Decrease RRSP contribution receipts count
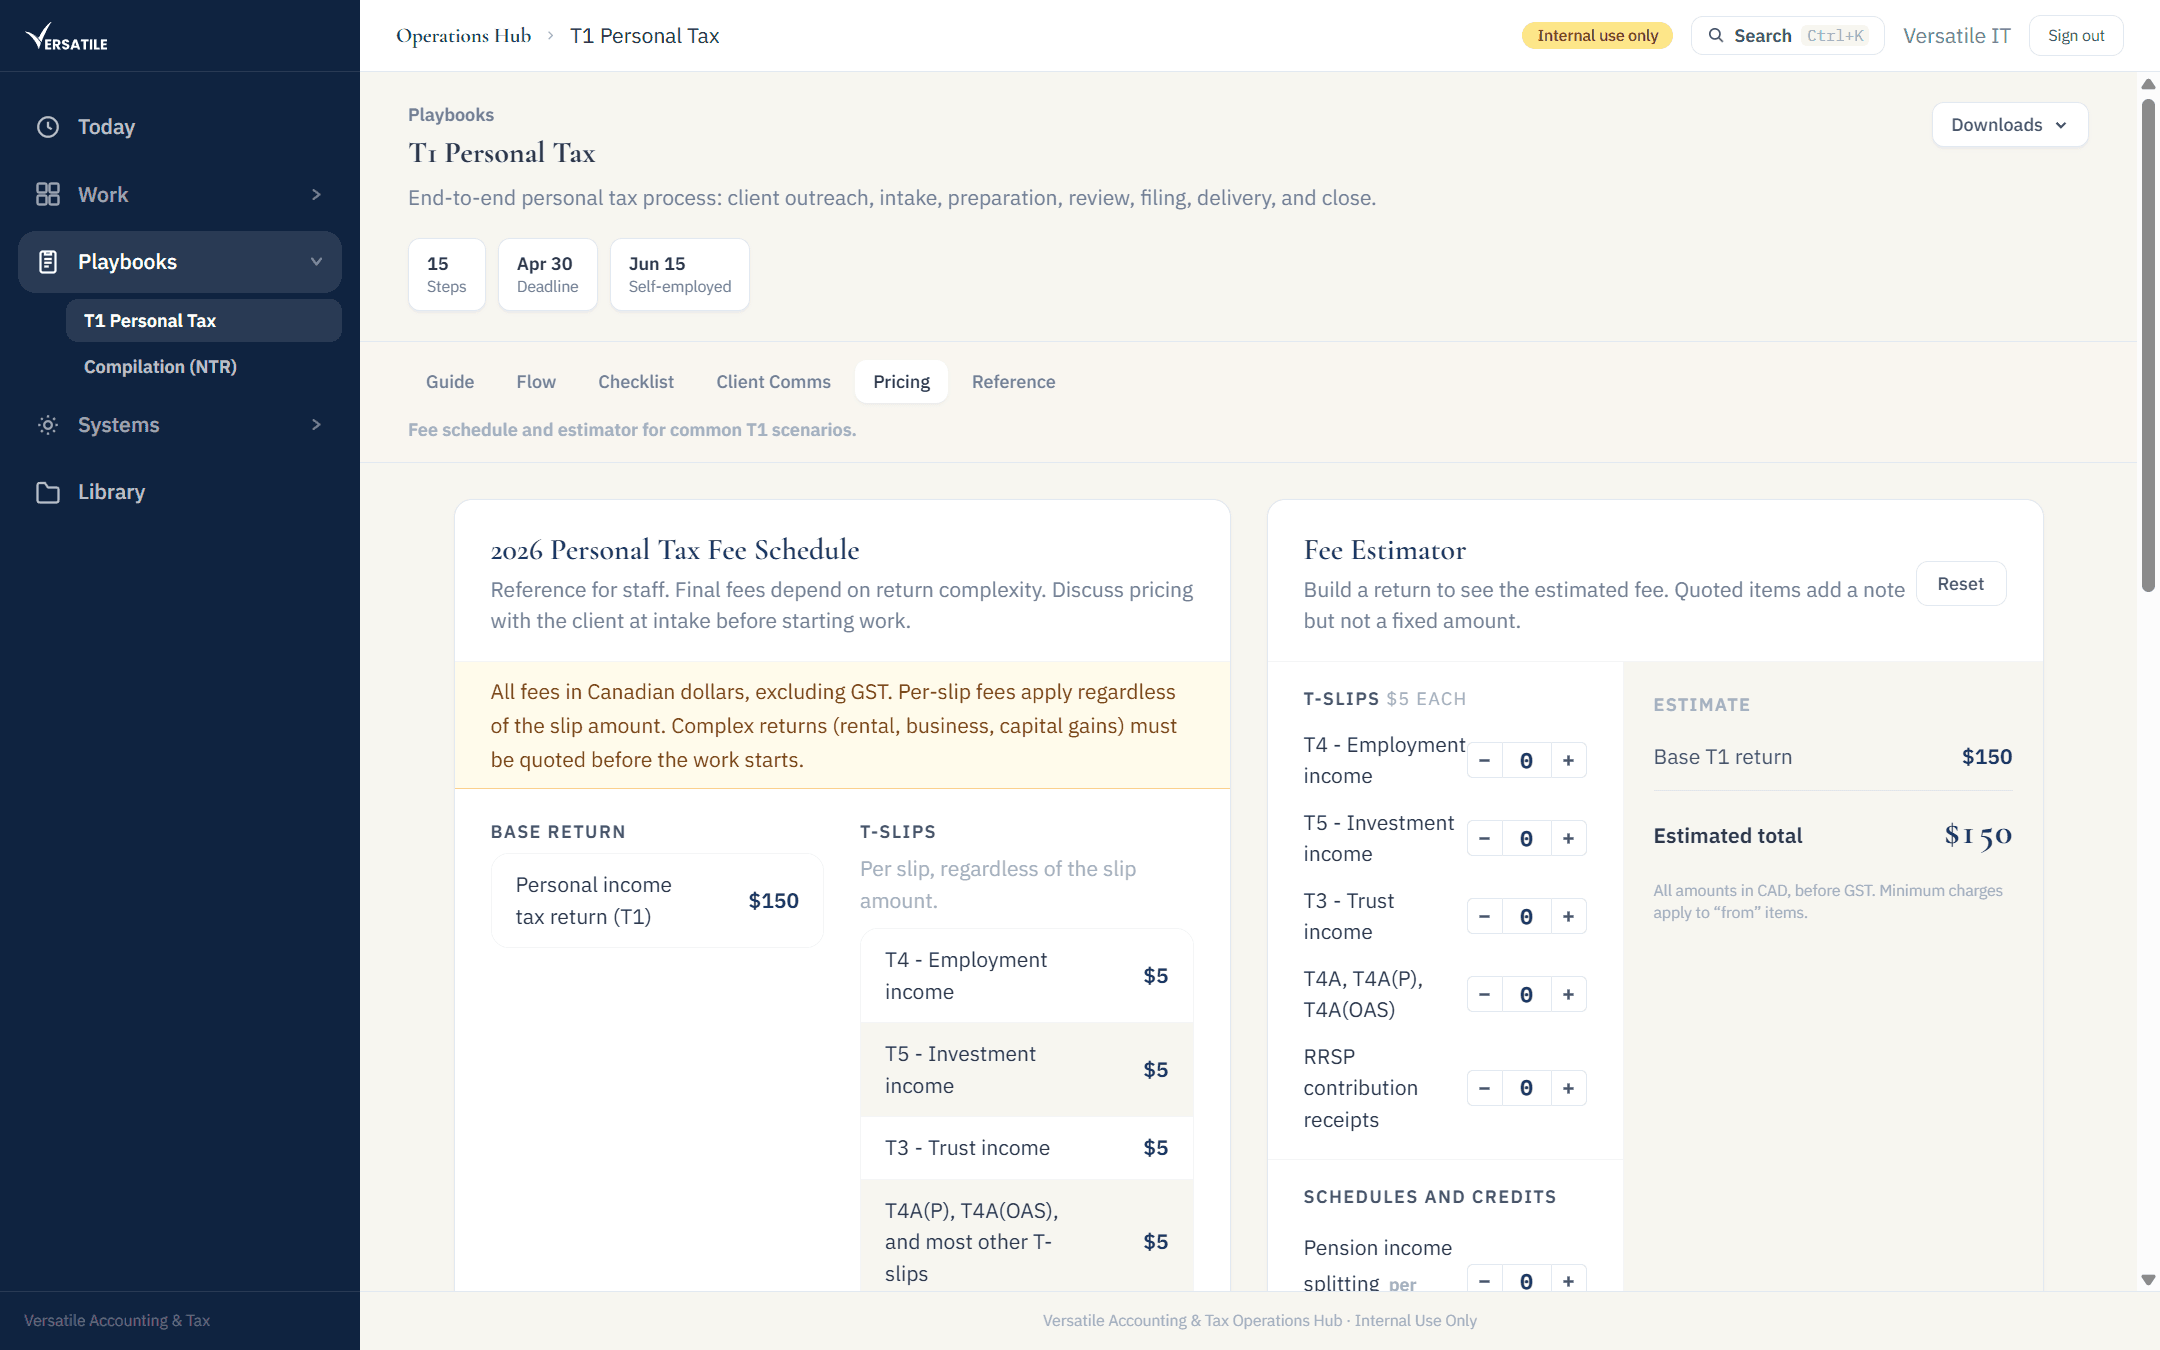The width and height of the screenshot is (2160, 1350). click(1485, 1088)
